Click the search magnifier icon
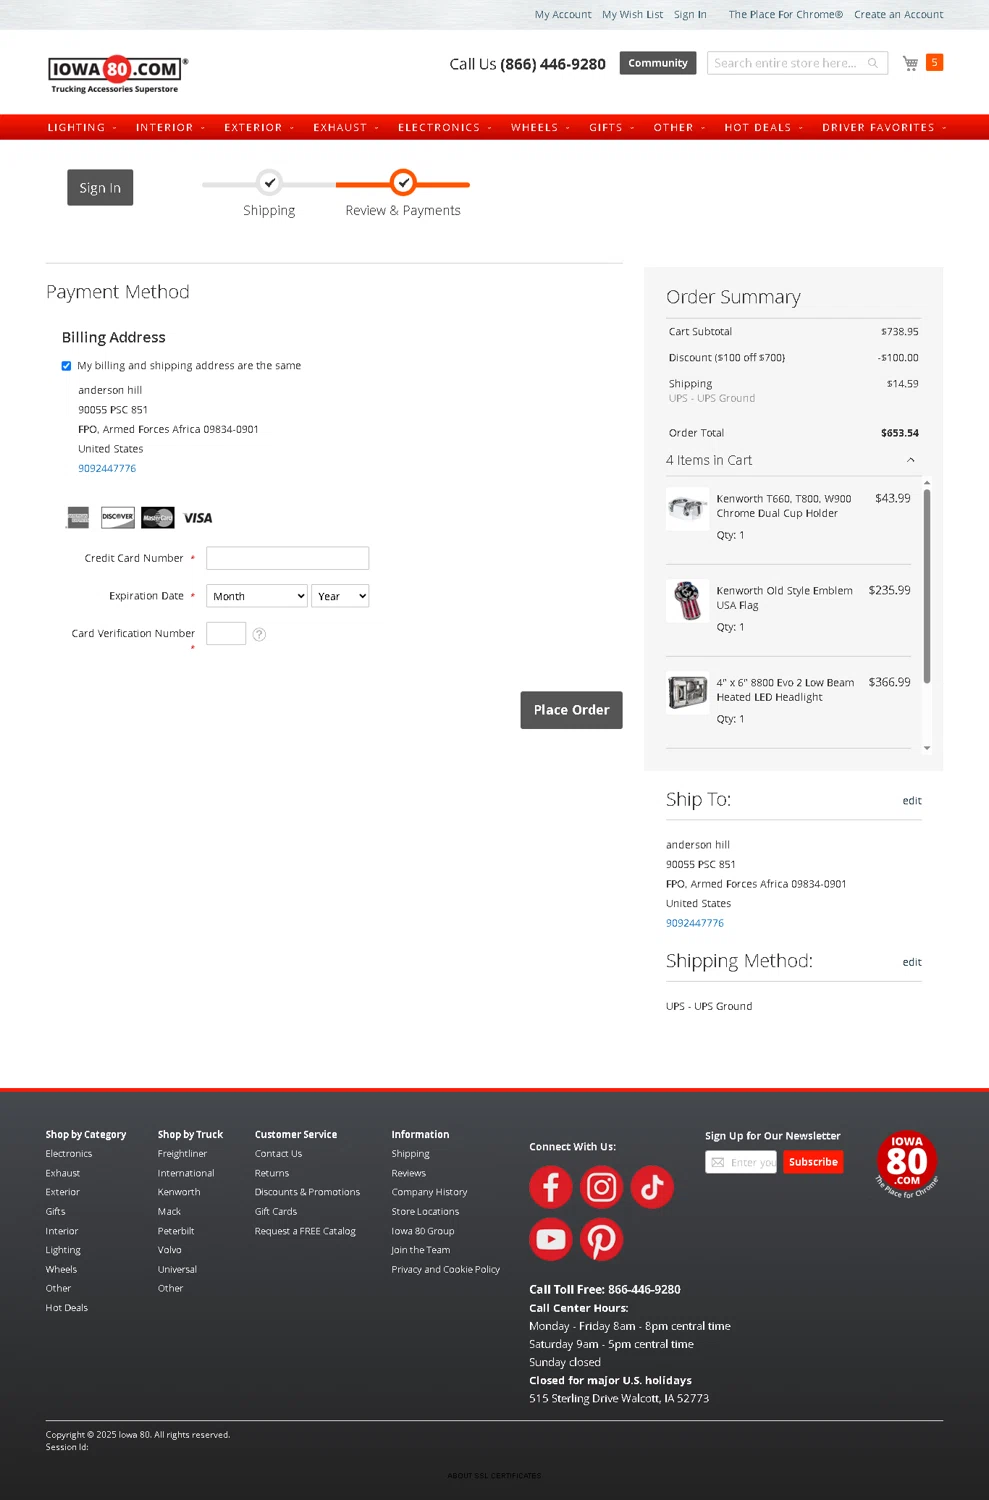This screenshot has width=989, height=1500. tap(873, 63)
